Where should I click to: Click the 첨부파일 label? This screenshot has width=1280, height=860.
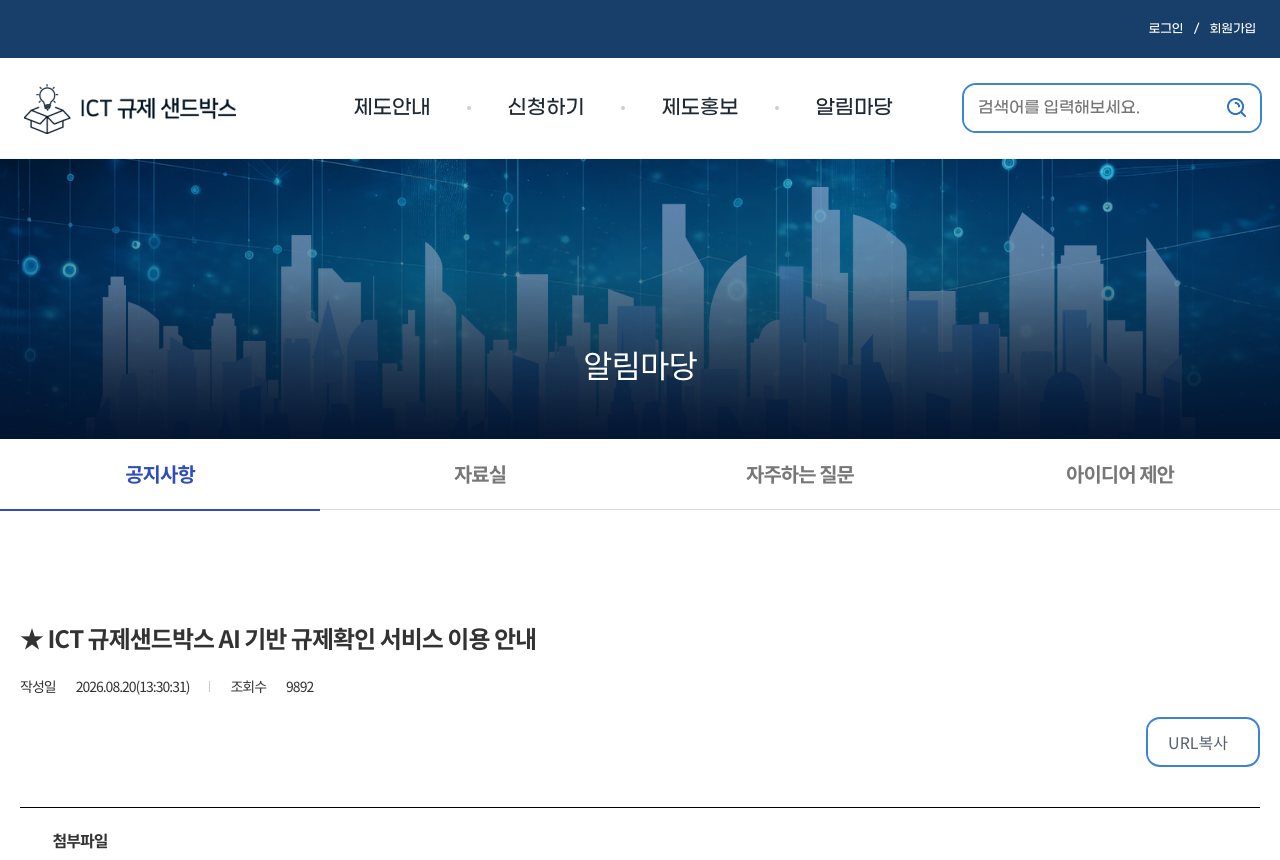(80, 841)
